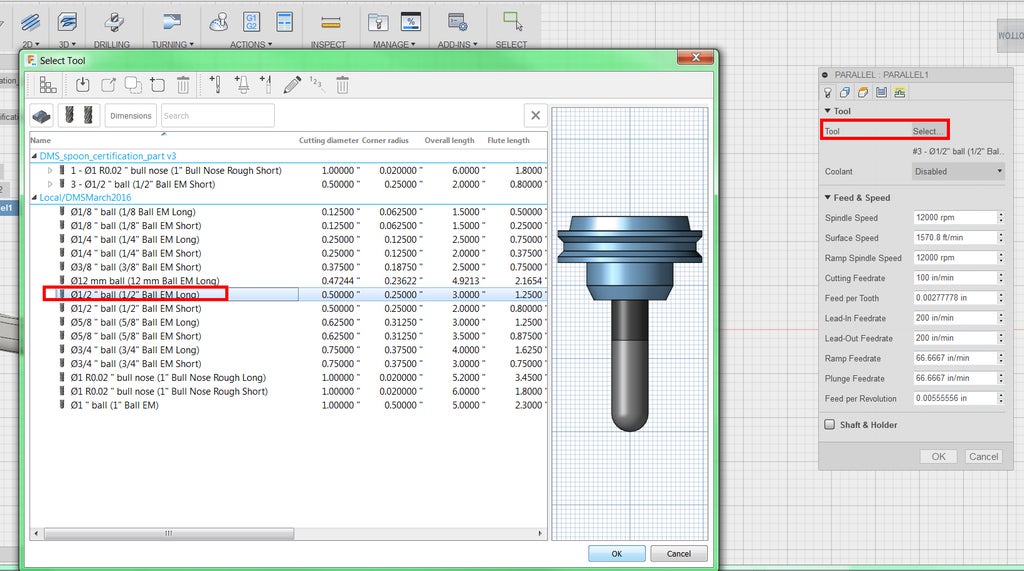Image resolution: width=1024 pixels, height=571 pixels.
Task: Click the Search field in Select Tool dialog
Action: click(217, 116)
